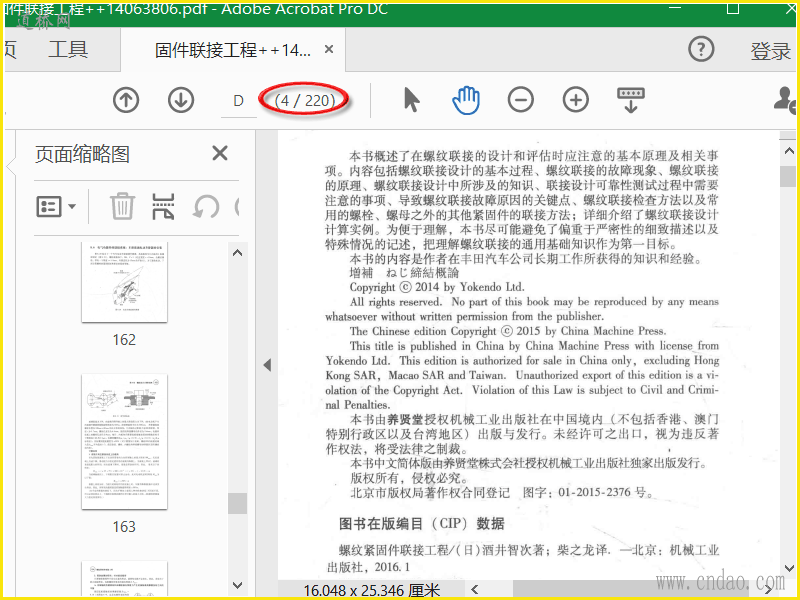This screenshot has height=600, width=800.
Task: Open the 工具 tab
Action: pos(68,49)
